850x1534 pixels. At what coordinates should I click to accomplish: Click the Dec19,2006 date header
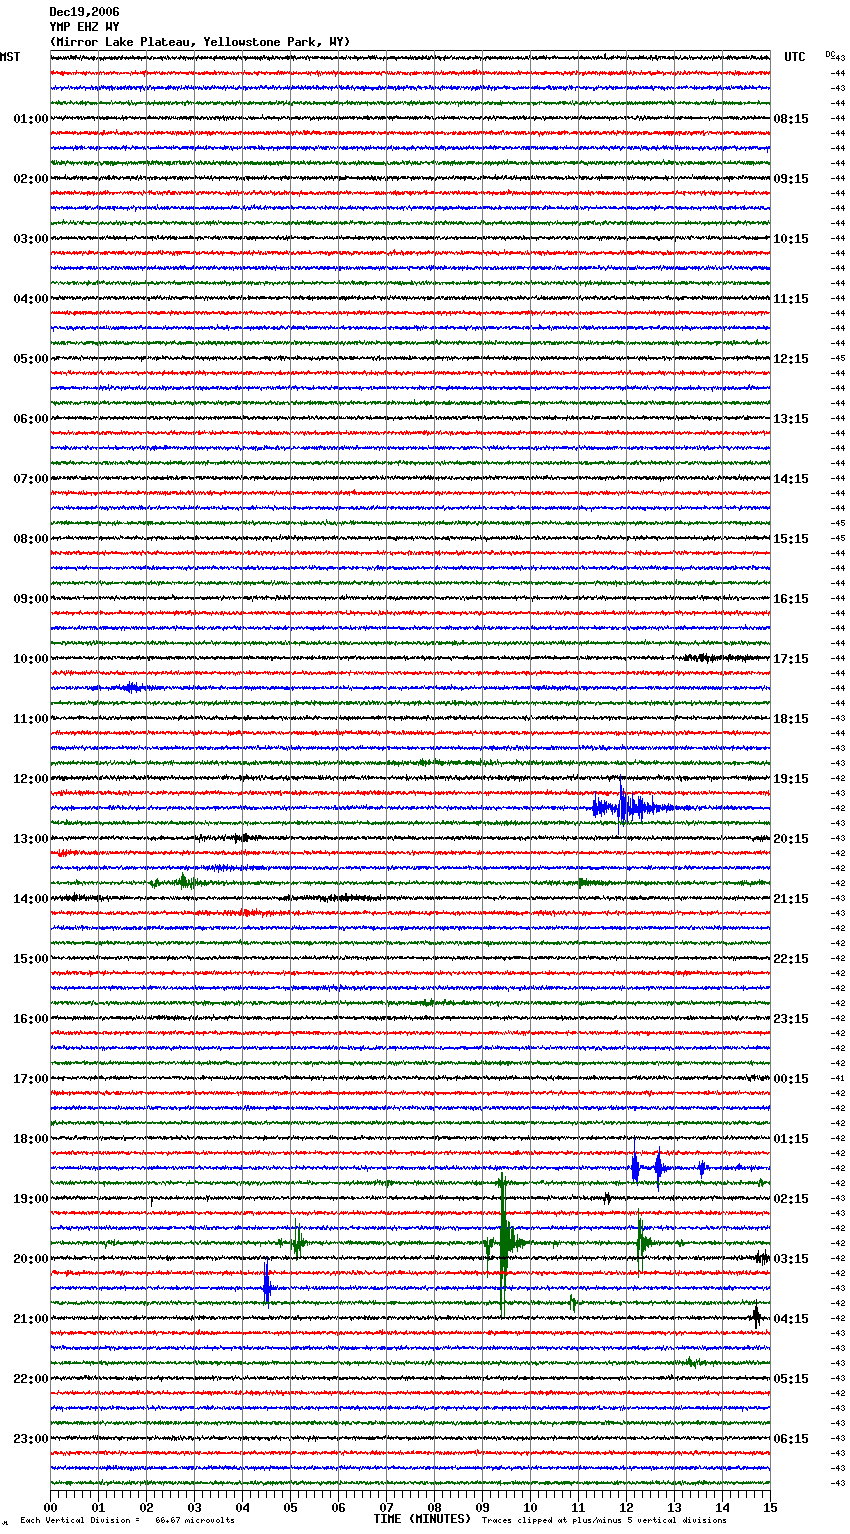pyautogui.click(x=84, y=12)
